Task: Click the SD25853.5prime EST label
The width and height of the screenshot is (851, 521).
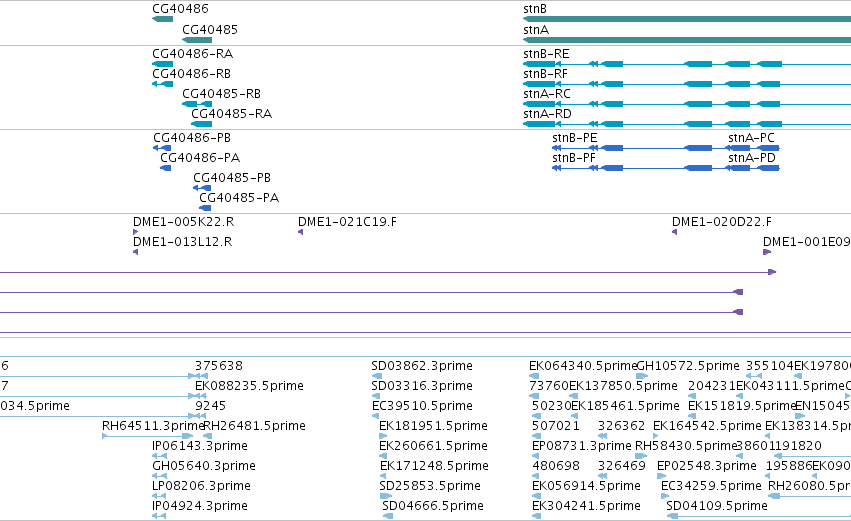Action: pos(430,486)
